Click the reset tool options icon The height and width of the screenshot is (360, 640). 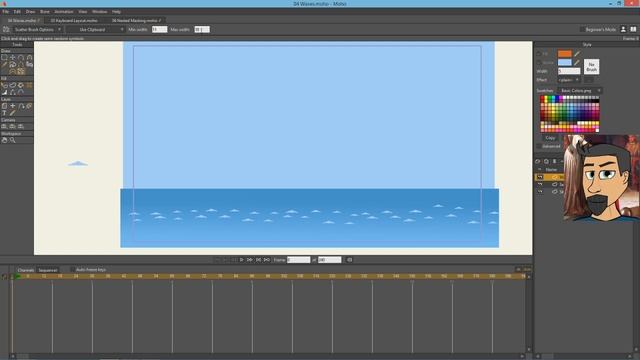(x=6, y=29)
